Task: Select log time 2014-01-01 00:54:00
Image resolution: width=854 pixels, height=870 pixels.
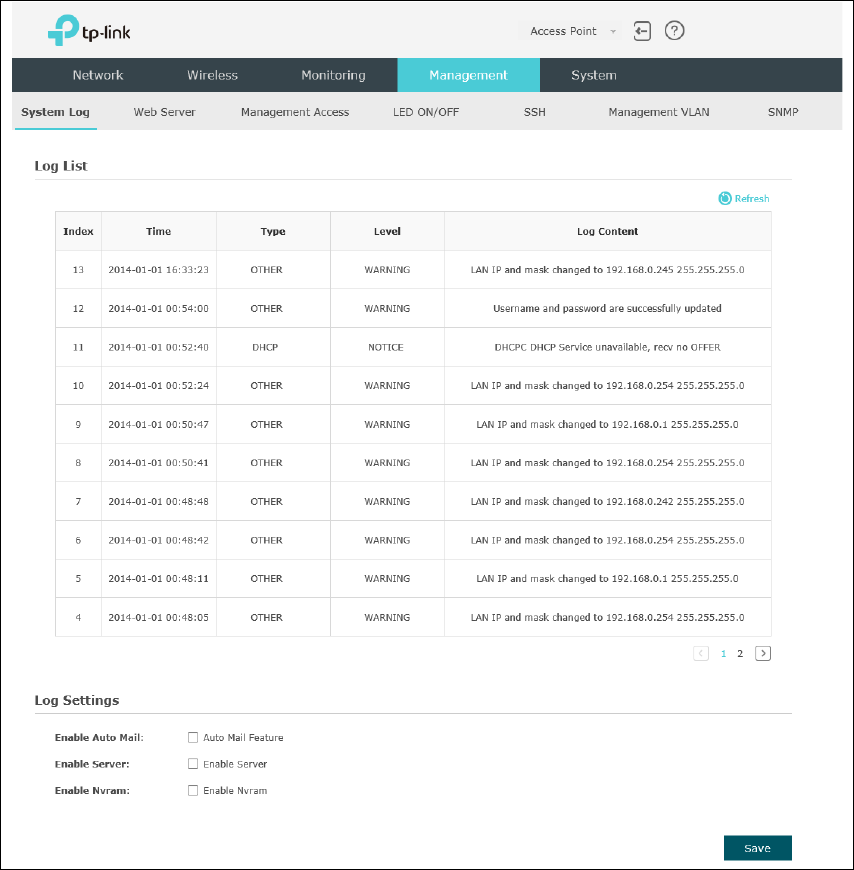Action: [x=159, y=308]
